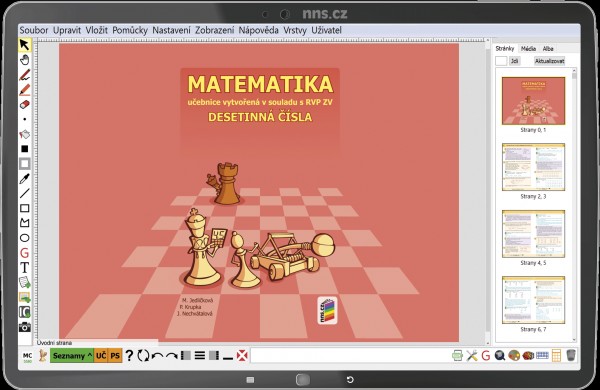Viewport: 600px width, 390px height.
Task: Click the printer icon in bottom bar
Action: (x=457, y=356)
